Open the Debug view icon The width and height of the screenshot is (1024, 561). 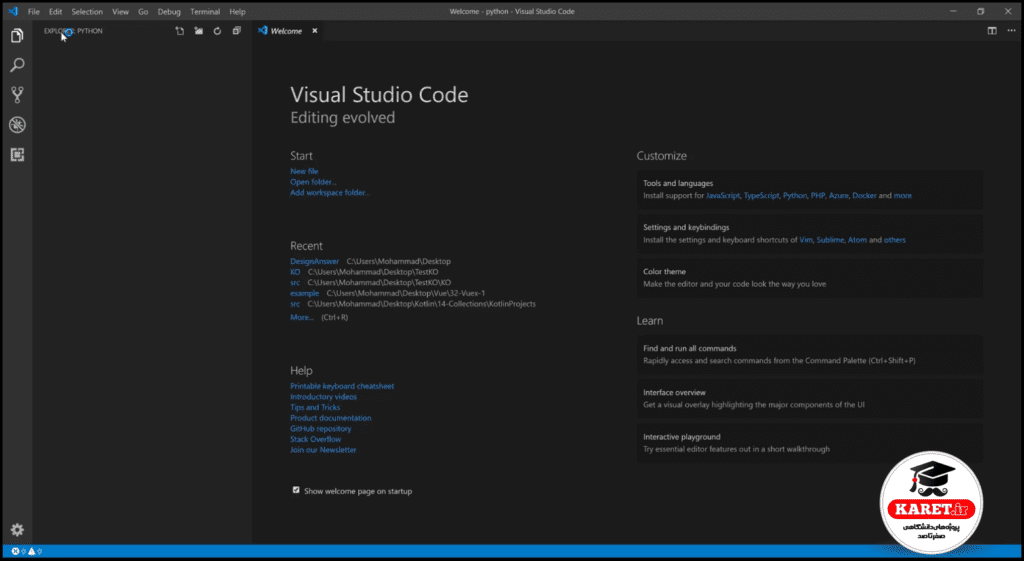[17, 125]
